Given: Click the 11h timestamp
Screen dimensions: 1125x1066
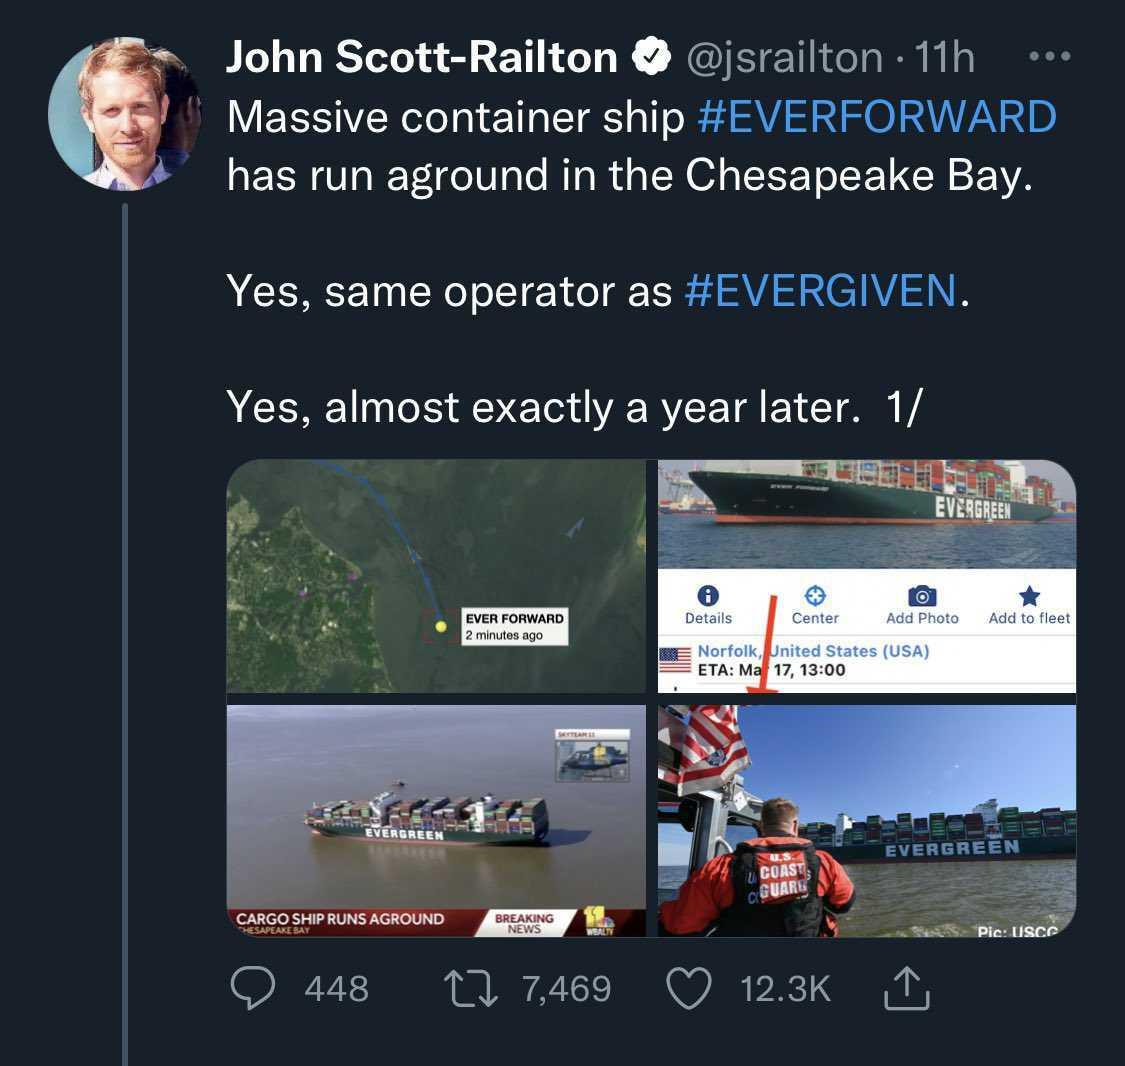Looking at the screenshot, I should tap(944, 58).
